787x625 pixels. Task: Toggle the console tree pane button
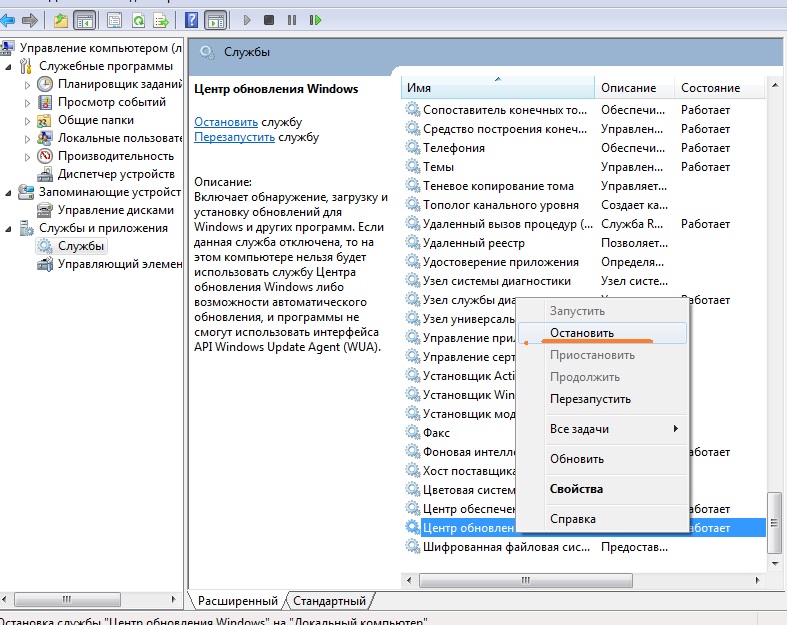pyautogui.click(x=84, y=21)
